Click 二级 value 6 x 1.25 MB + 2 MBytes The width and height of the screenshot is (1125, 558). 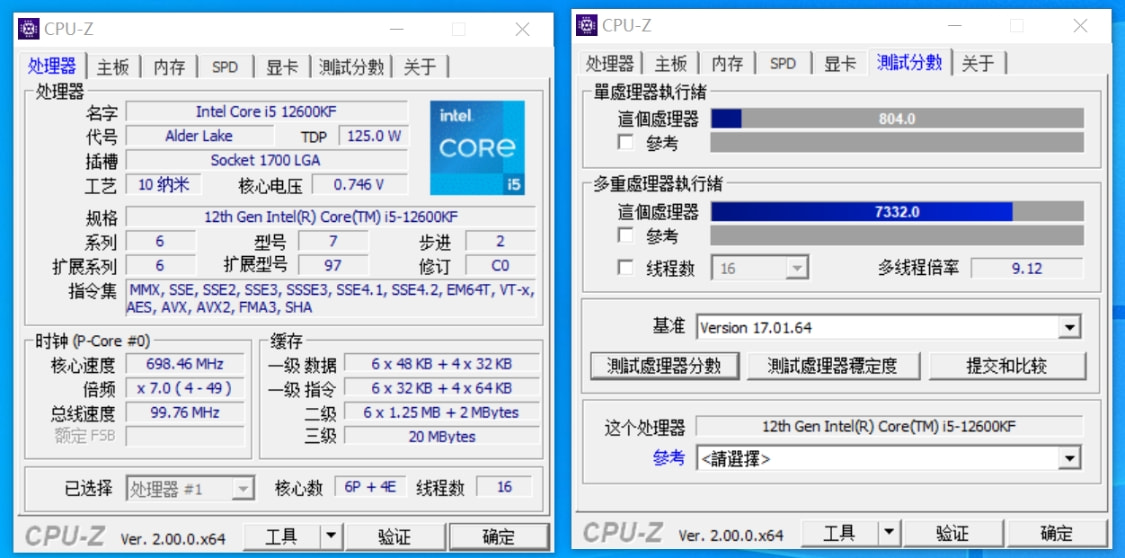442,412
